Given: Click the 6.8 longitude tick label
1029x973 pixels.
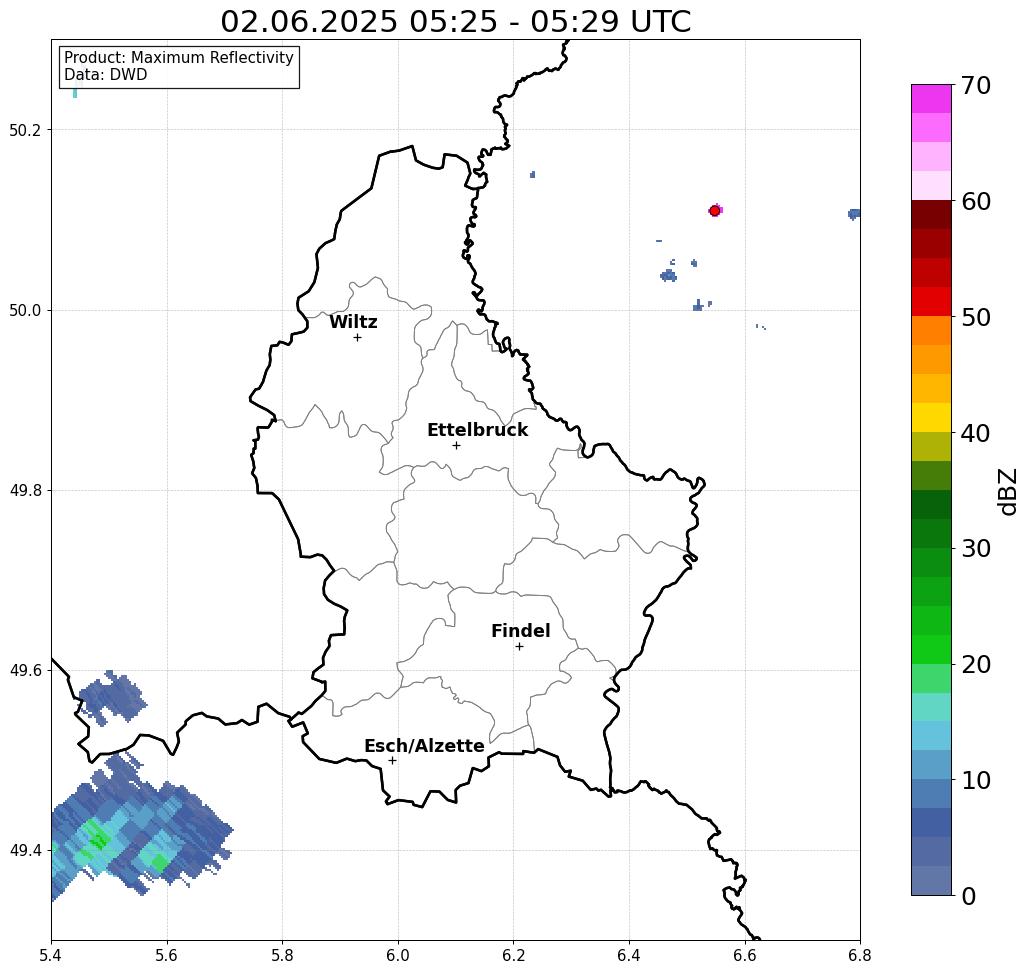Looking at the screenshot, I should (x=860, y=955).
